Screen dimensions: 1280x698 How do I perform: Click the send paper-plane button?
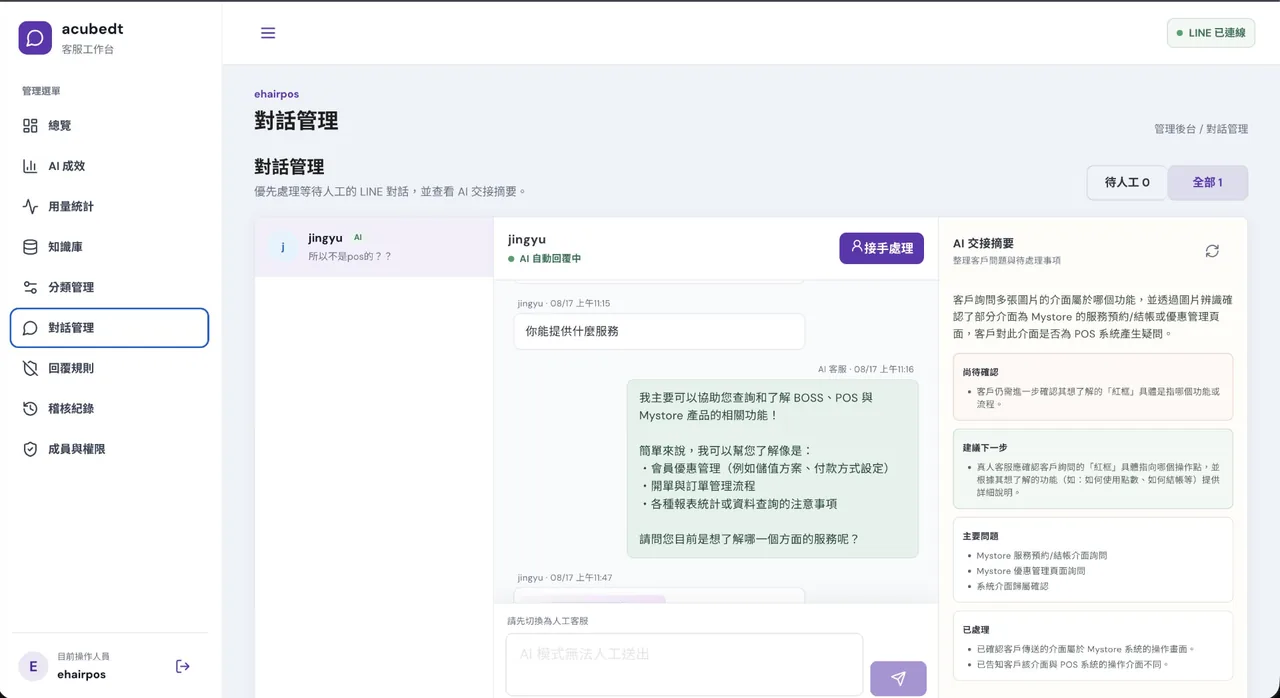[898, 678]
